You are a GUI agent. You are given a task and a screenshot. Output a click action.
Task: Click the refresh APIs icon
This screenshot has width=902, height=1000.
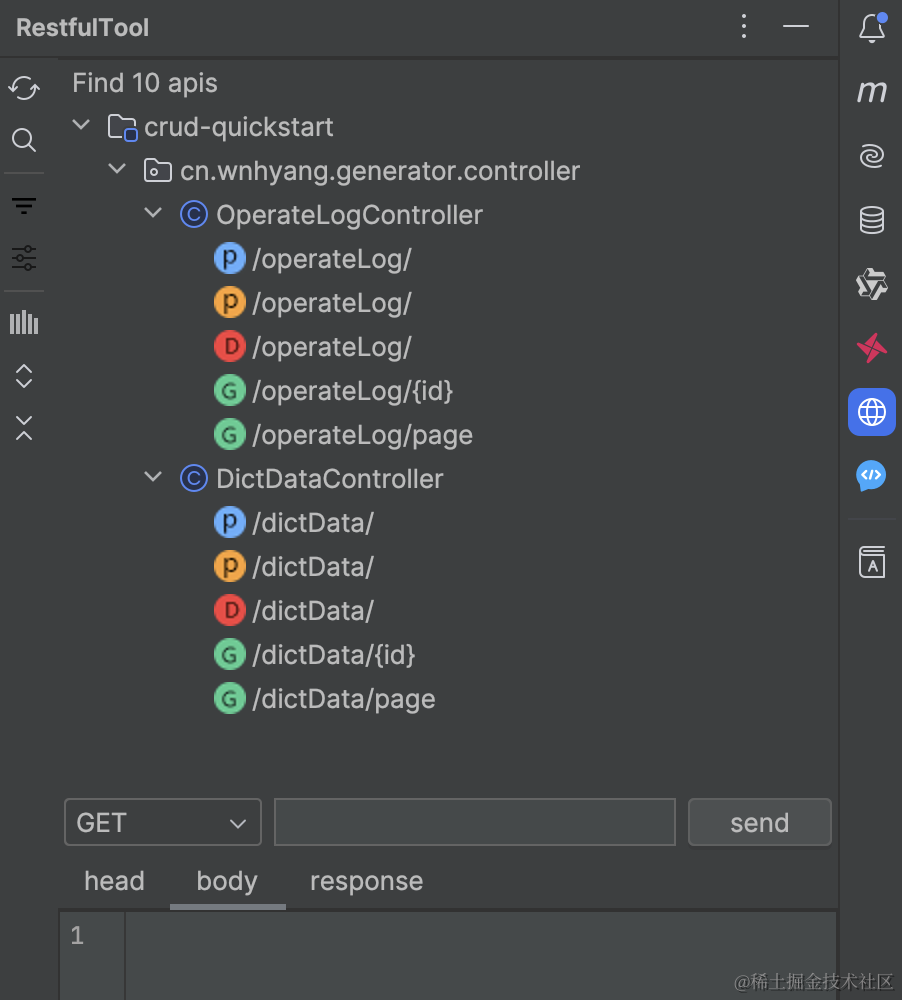pos(24,88)
